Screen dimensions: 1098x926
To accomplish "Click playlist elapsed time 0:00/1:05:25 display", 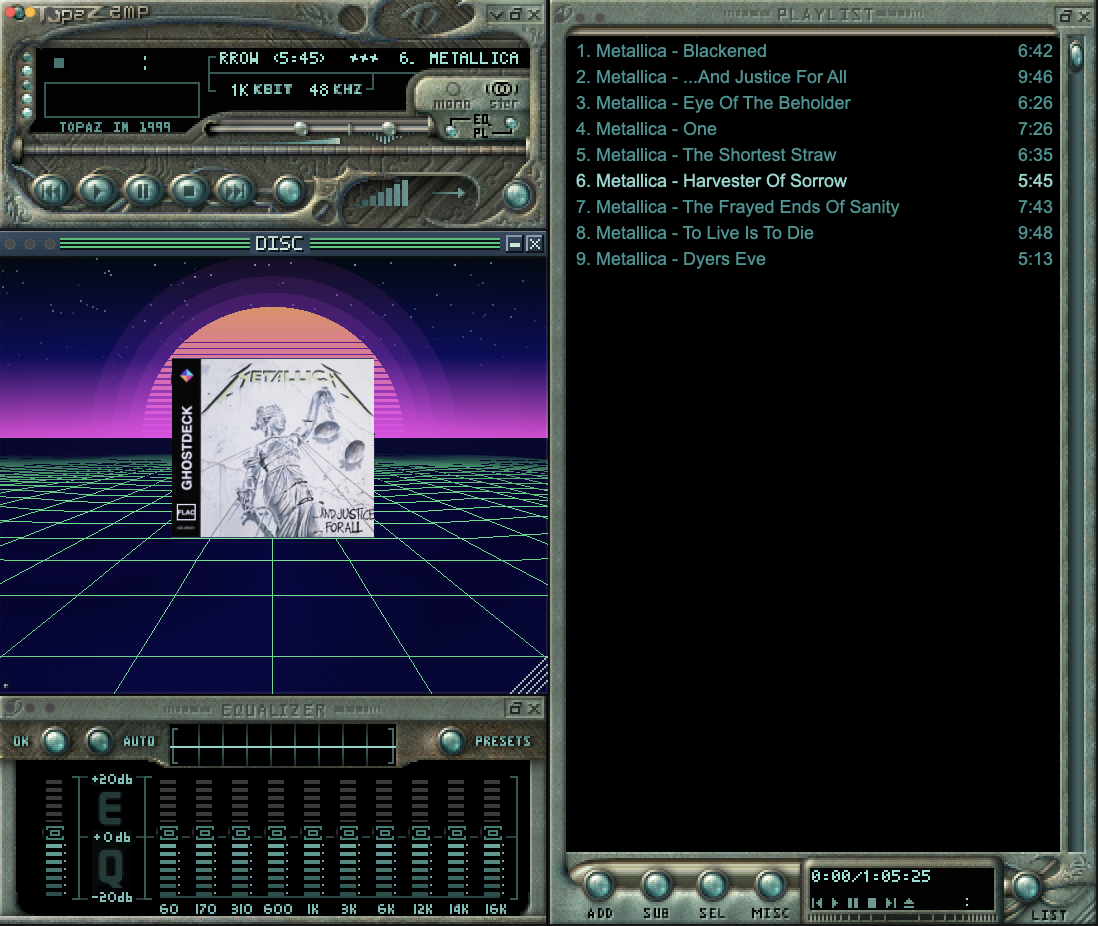I will 870,876.
